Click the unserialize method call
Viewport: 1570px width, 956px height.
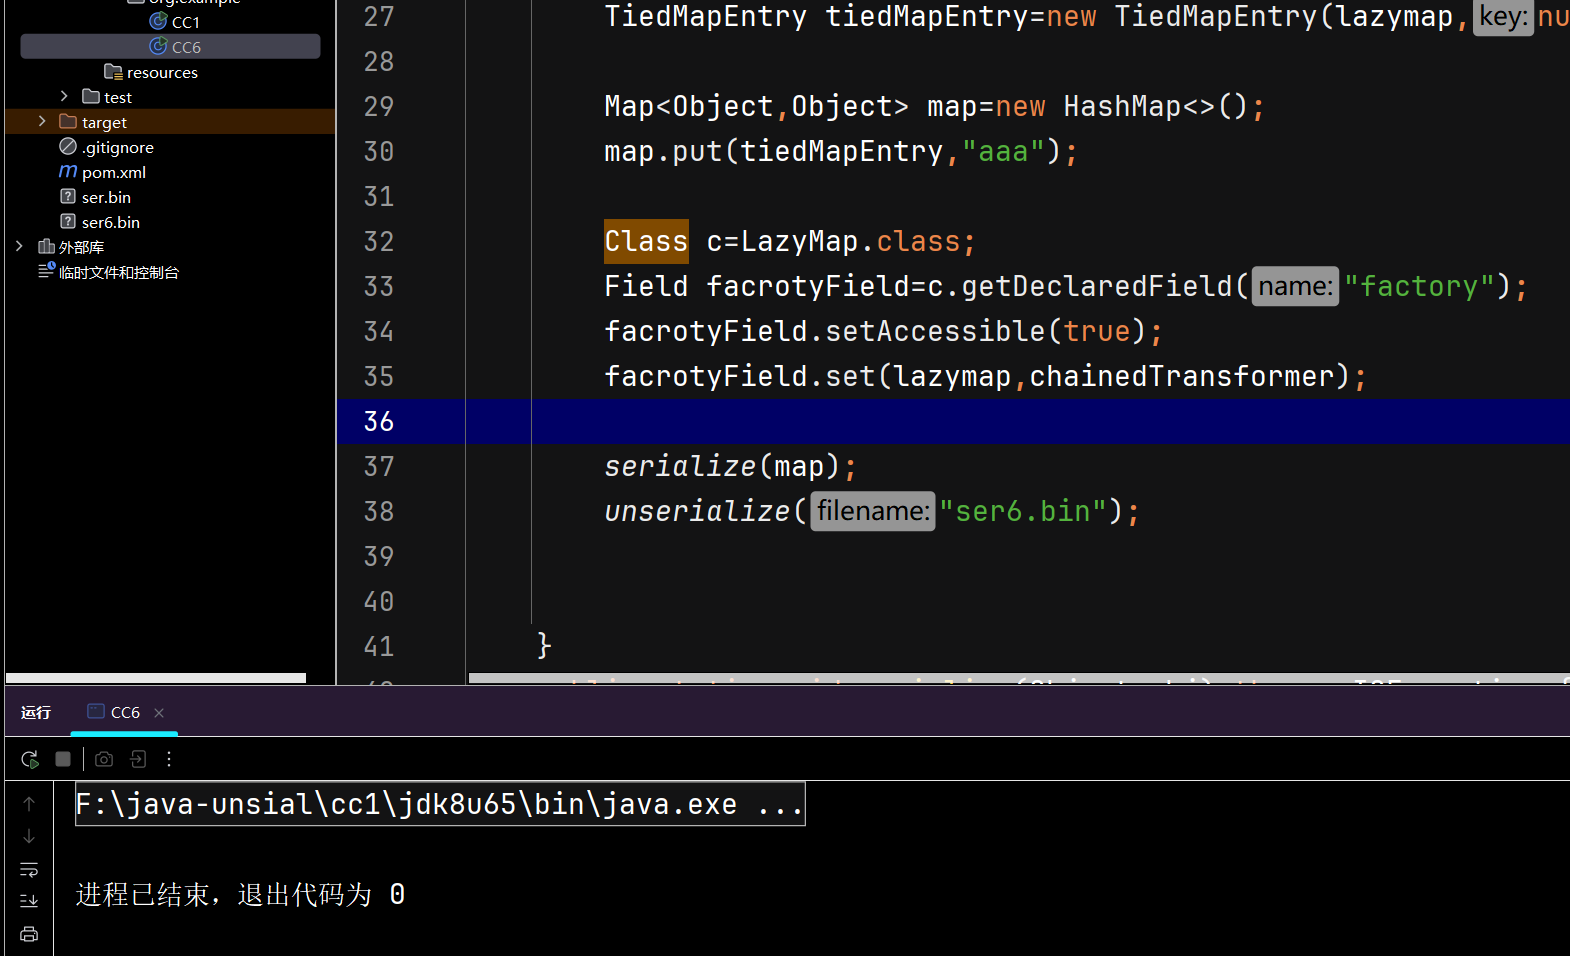point(697,512)
